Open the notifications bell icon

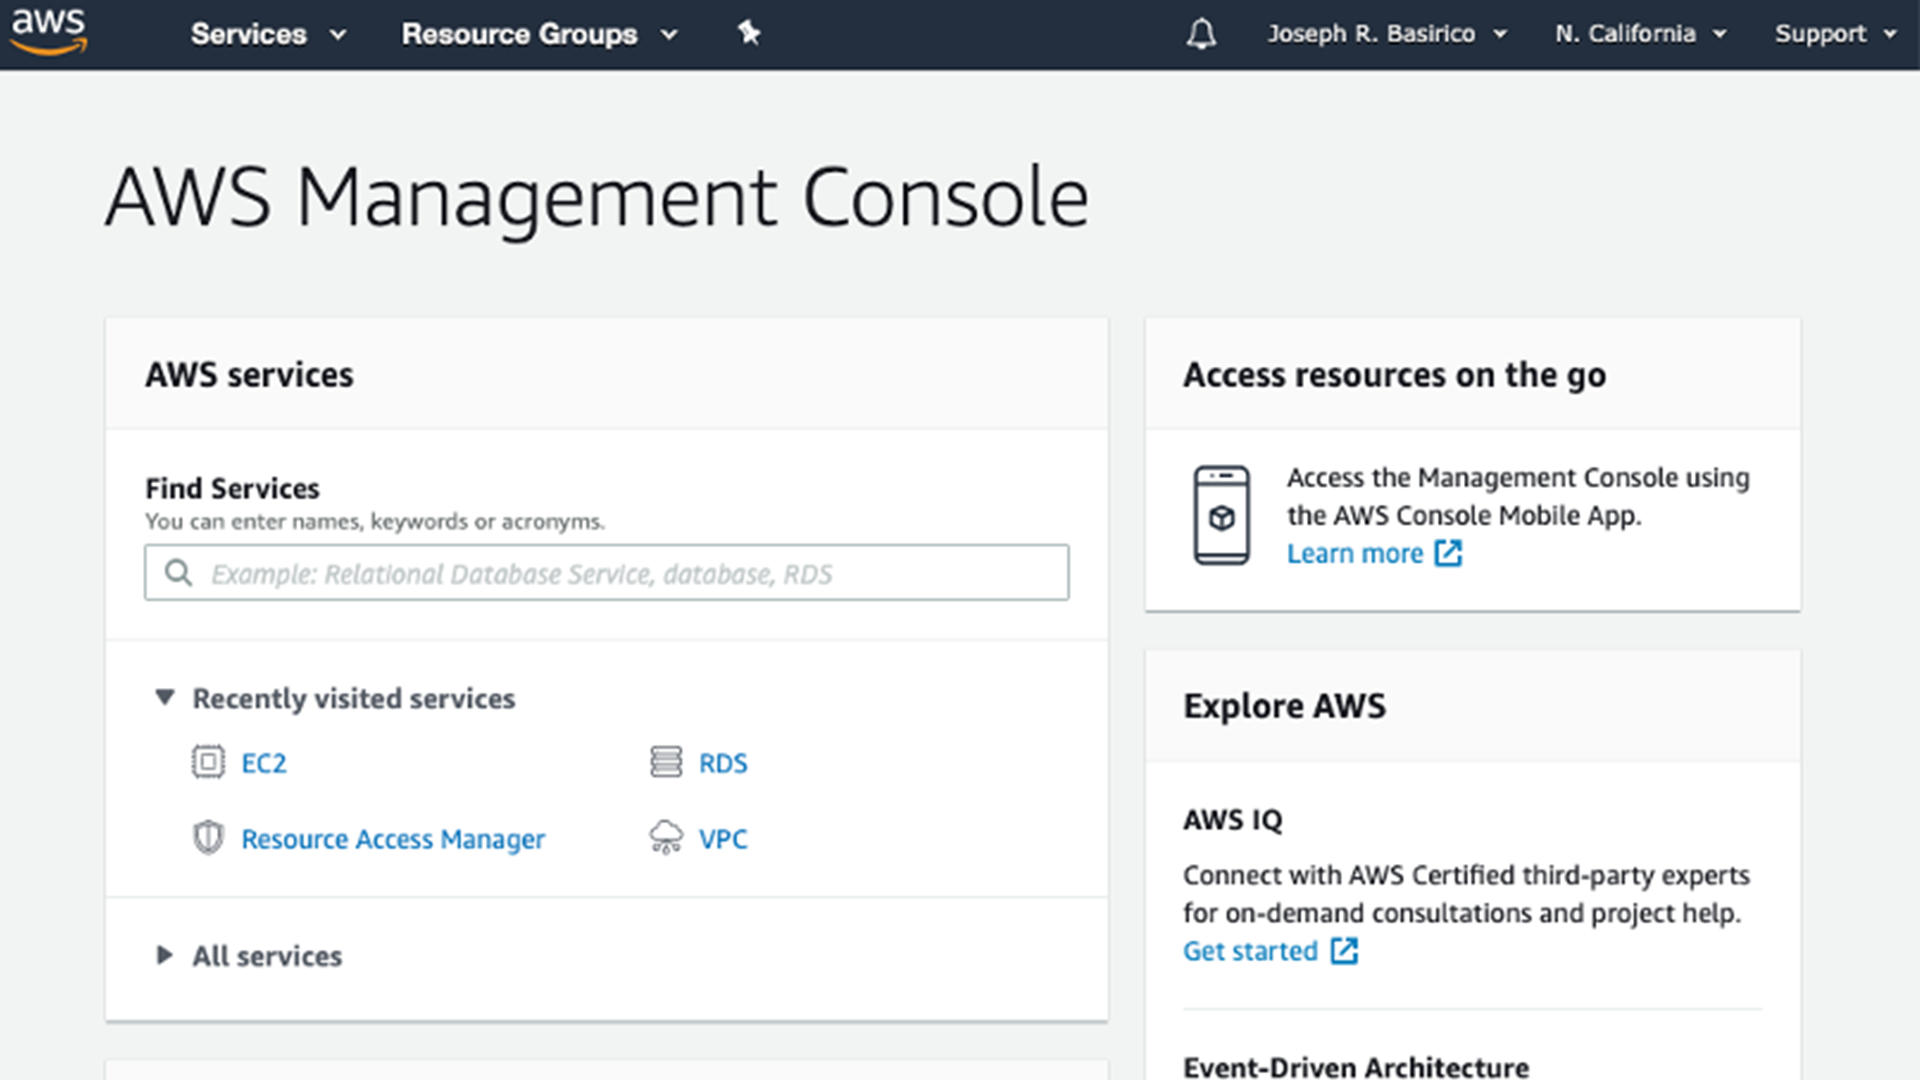click(x=1201, y=34)
